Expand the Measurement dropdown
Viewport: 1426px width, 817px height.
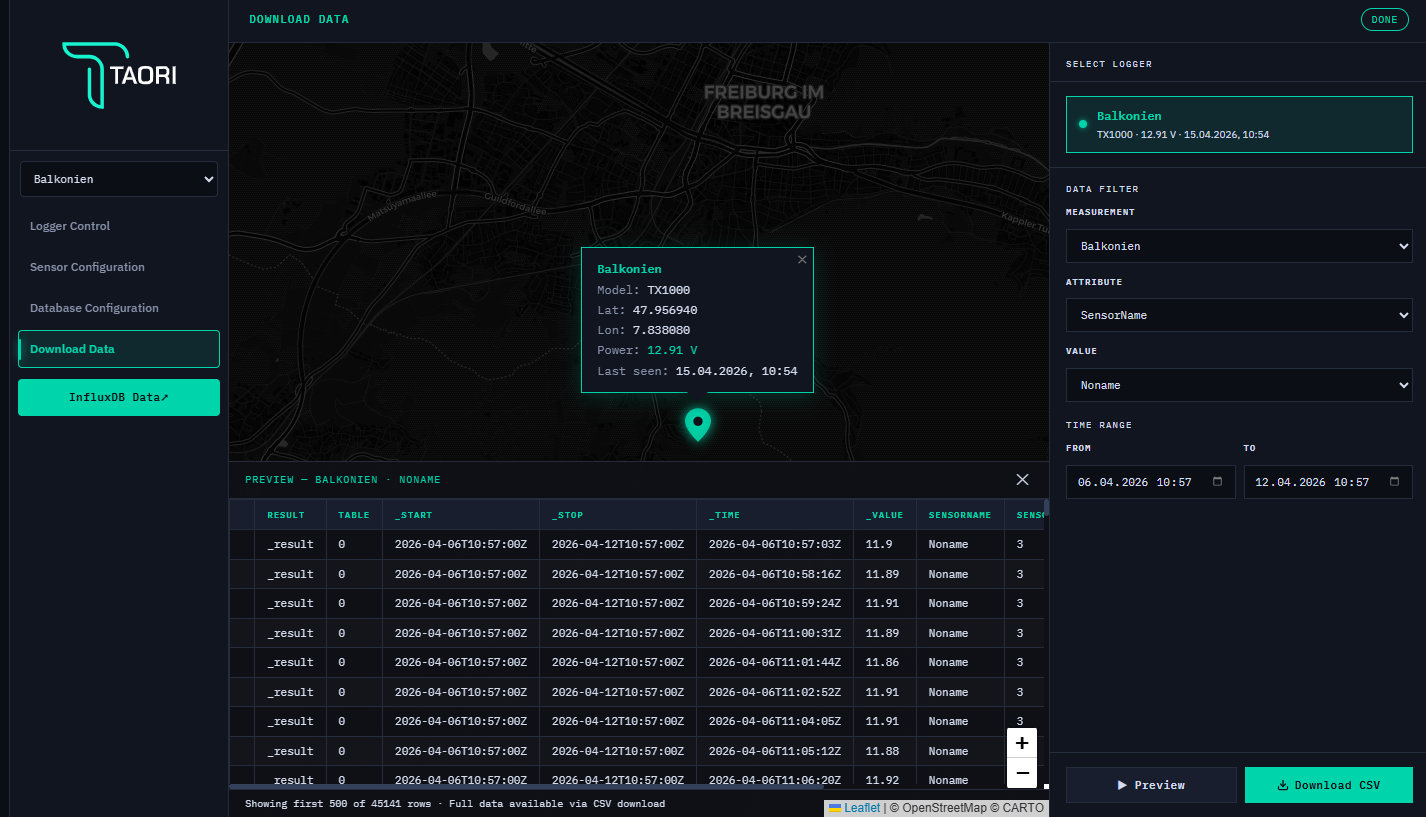(x=1238, y=246)
